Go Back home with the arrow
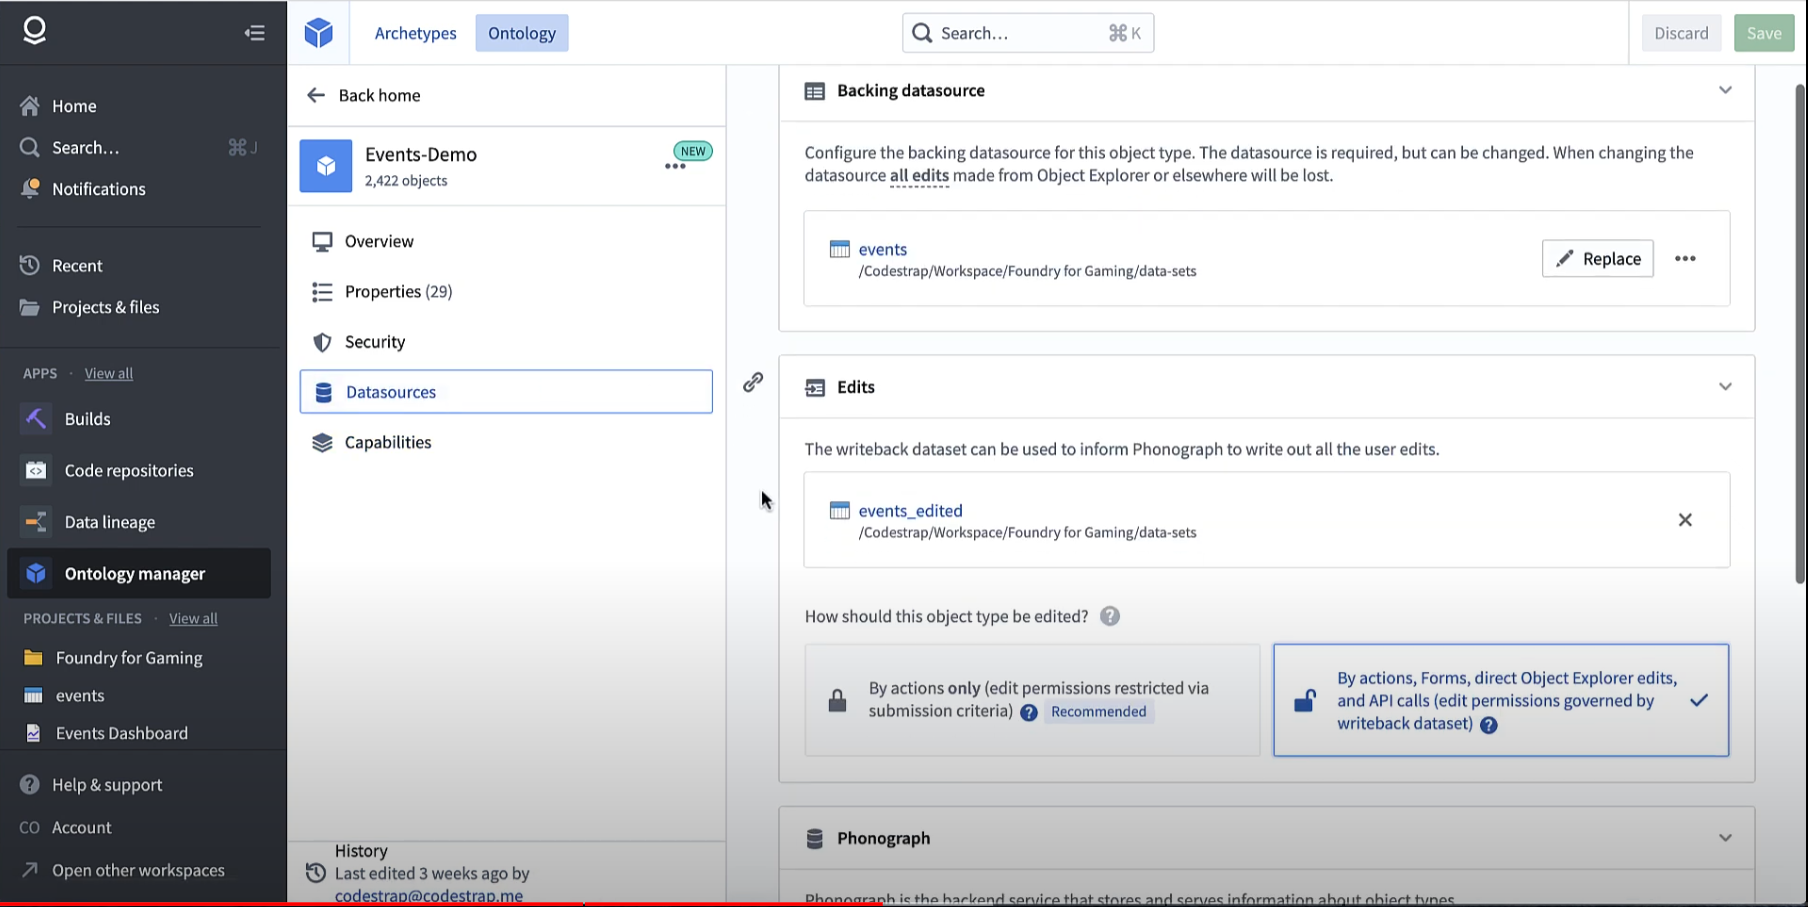 pyautogui.click(x=316, y=95)
